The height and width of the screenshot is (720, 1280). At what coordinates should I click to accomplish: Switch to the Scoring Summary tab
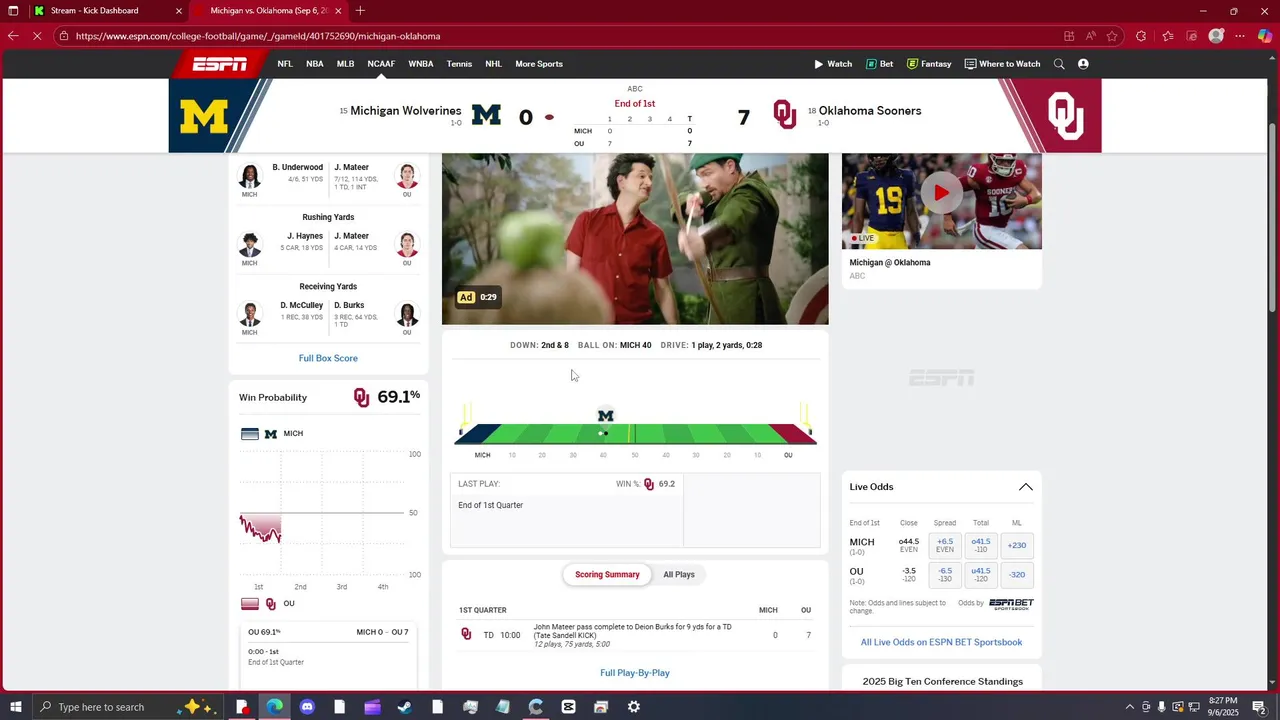pyautogui.click(x=607, y=575)
